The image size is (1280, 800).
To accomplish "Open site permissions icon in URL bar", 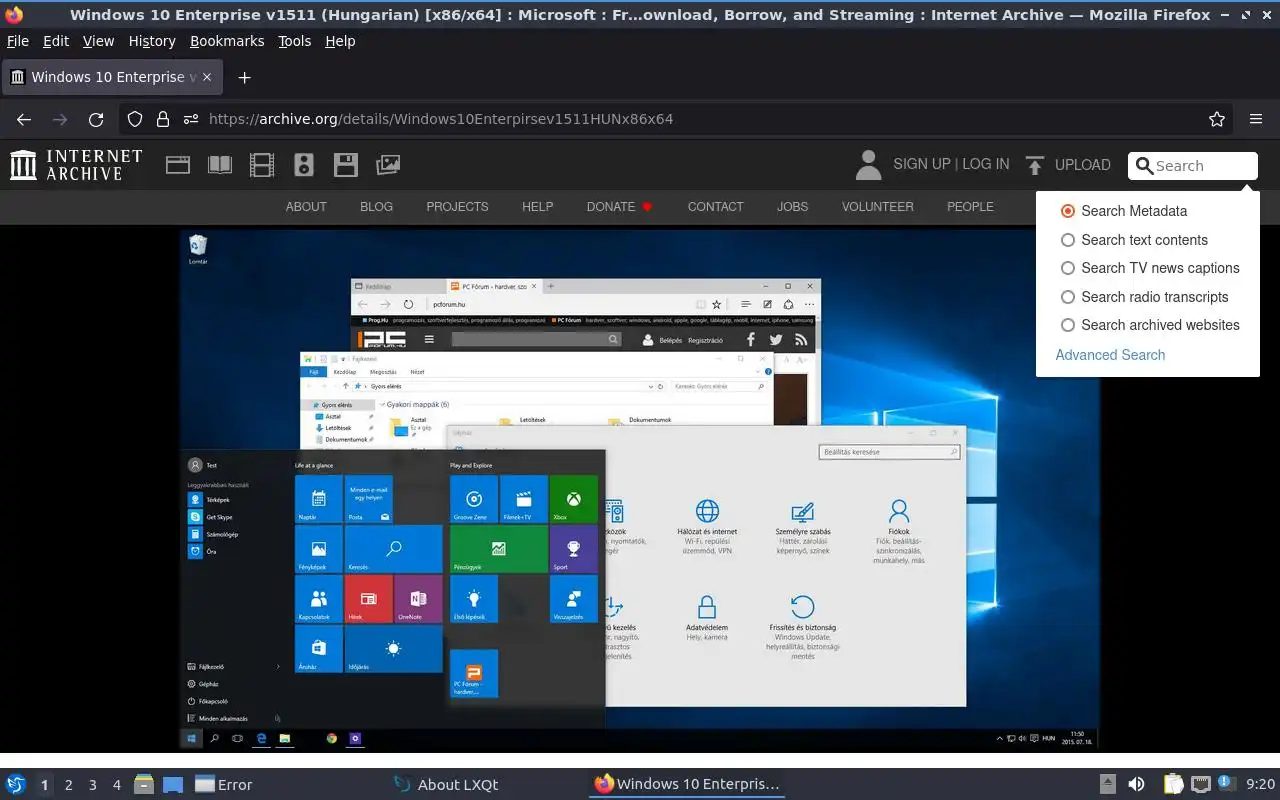I will click(x=191, y=119).
